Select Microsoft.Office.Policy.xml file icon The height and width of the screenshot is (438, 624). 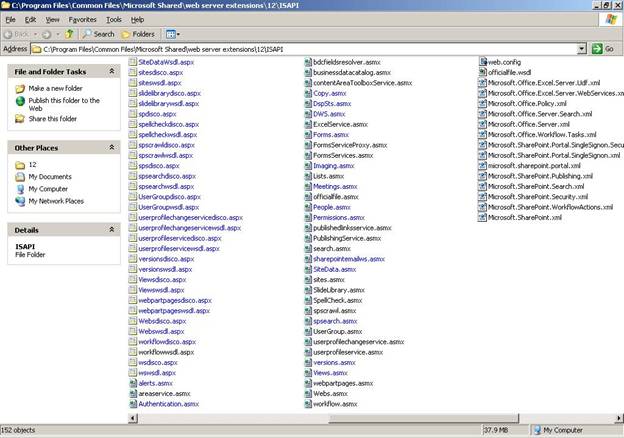[x=483, y=103]
